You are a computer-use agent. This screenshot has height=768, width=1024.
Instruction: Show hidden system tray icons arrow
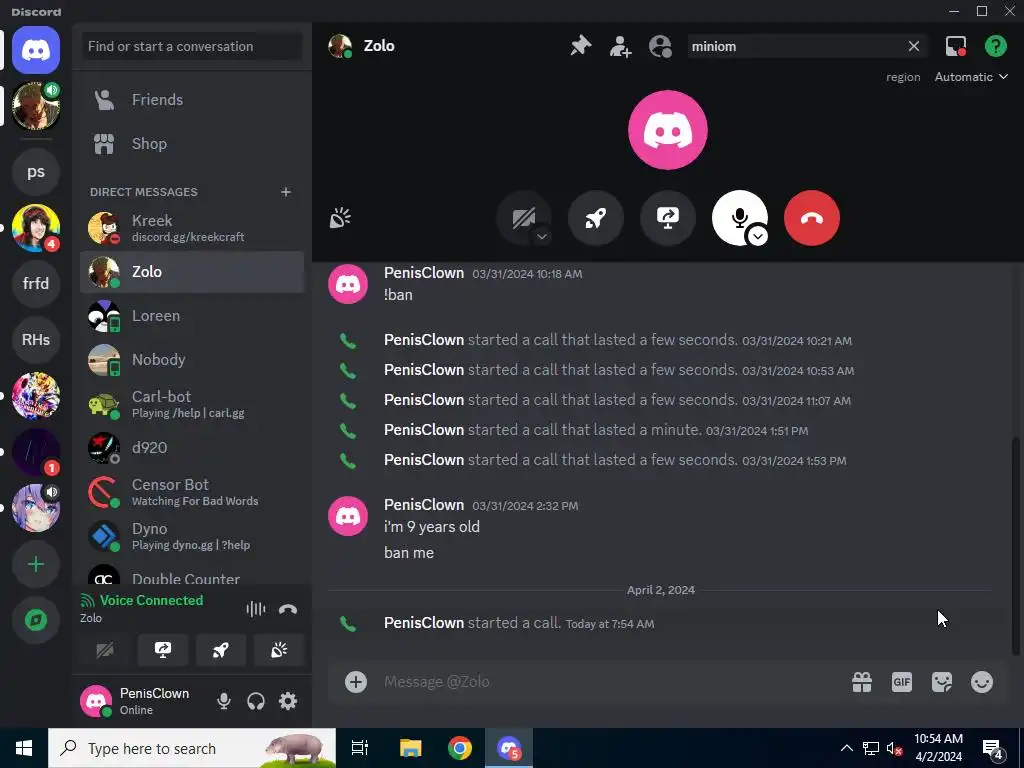tap(846, 748)
